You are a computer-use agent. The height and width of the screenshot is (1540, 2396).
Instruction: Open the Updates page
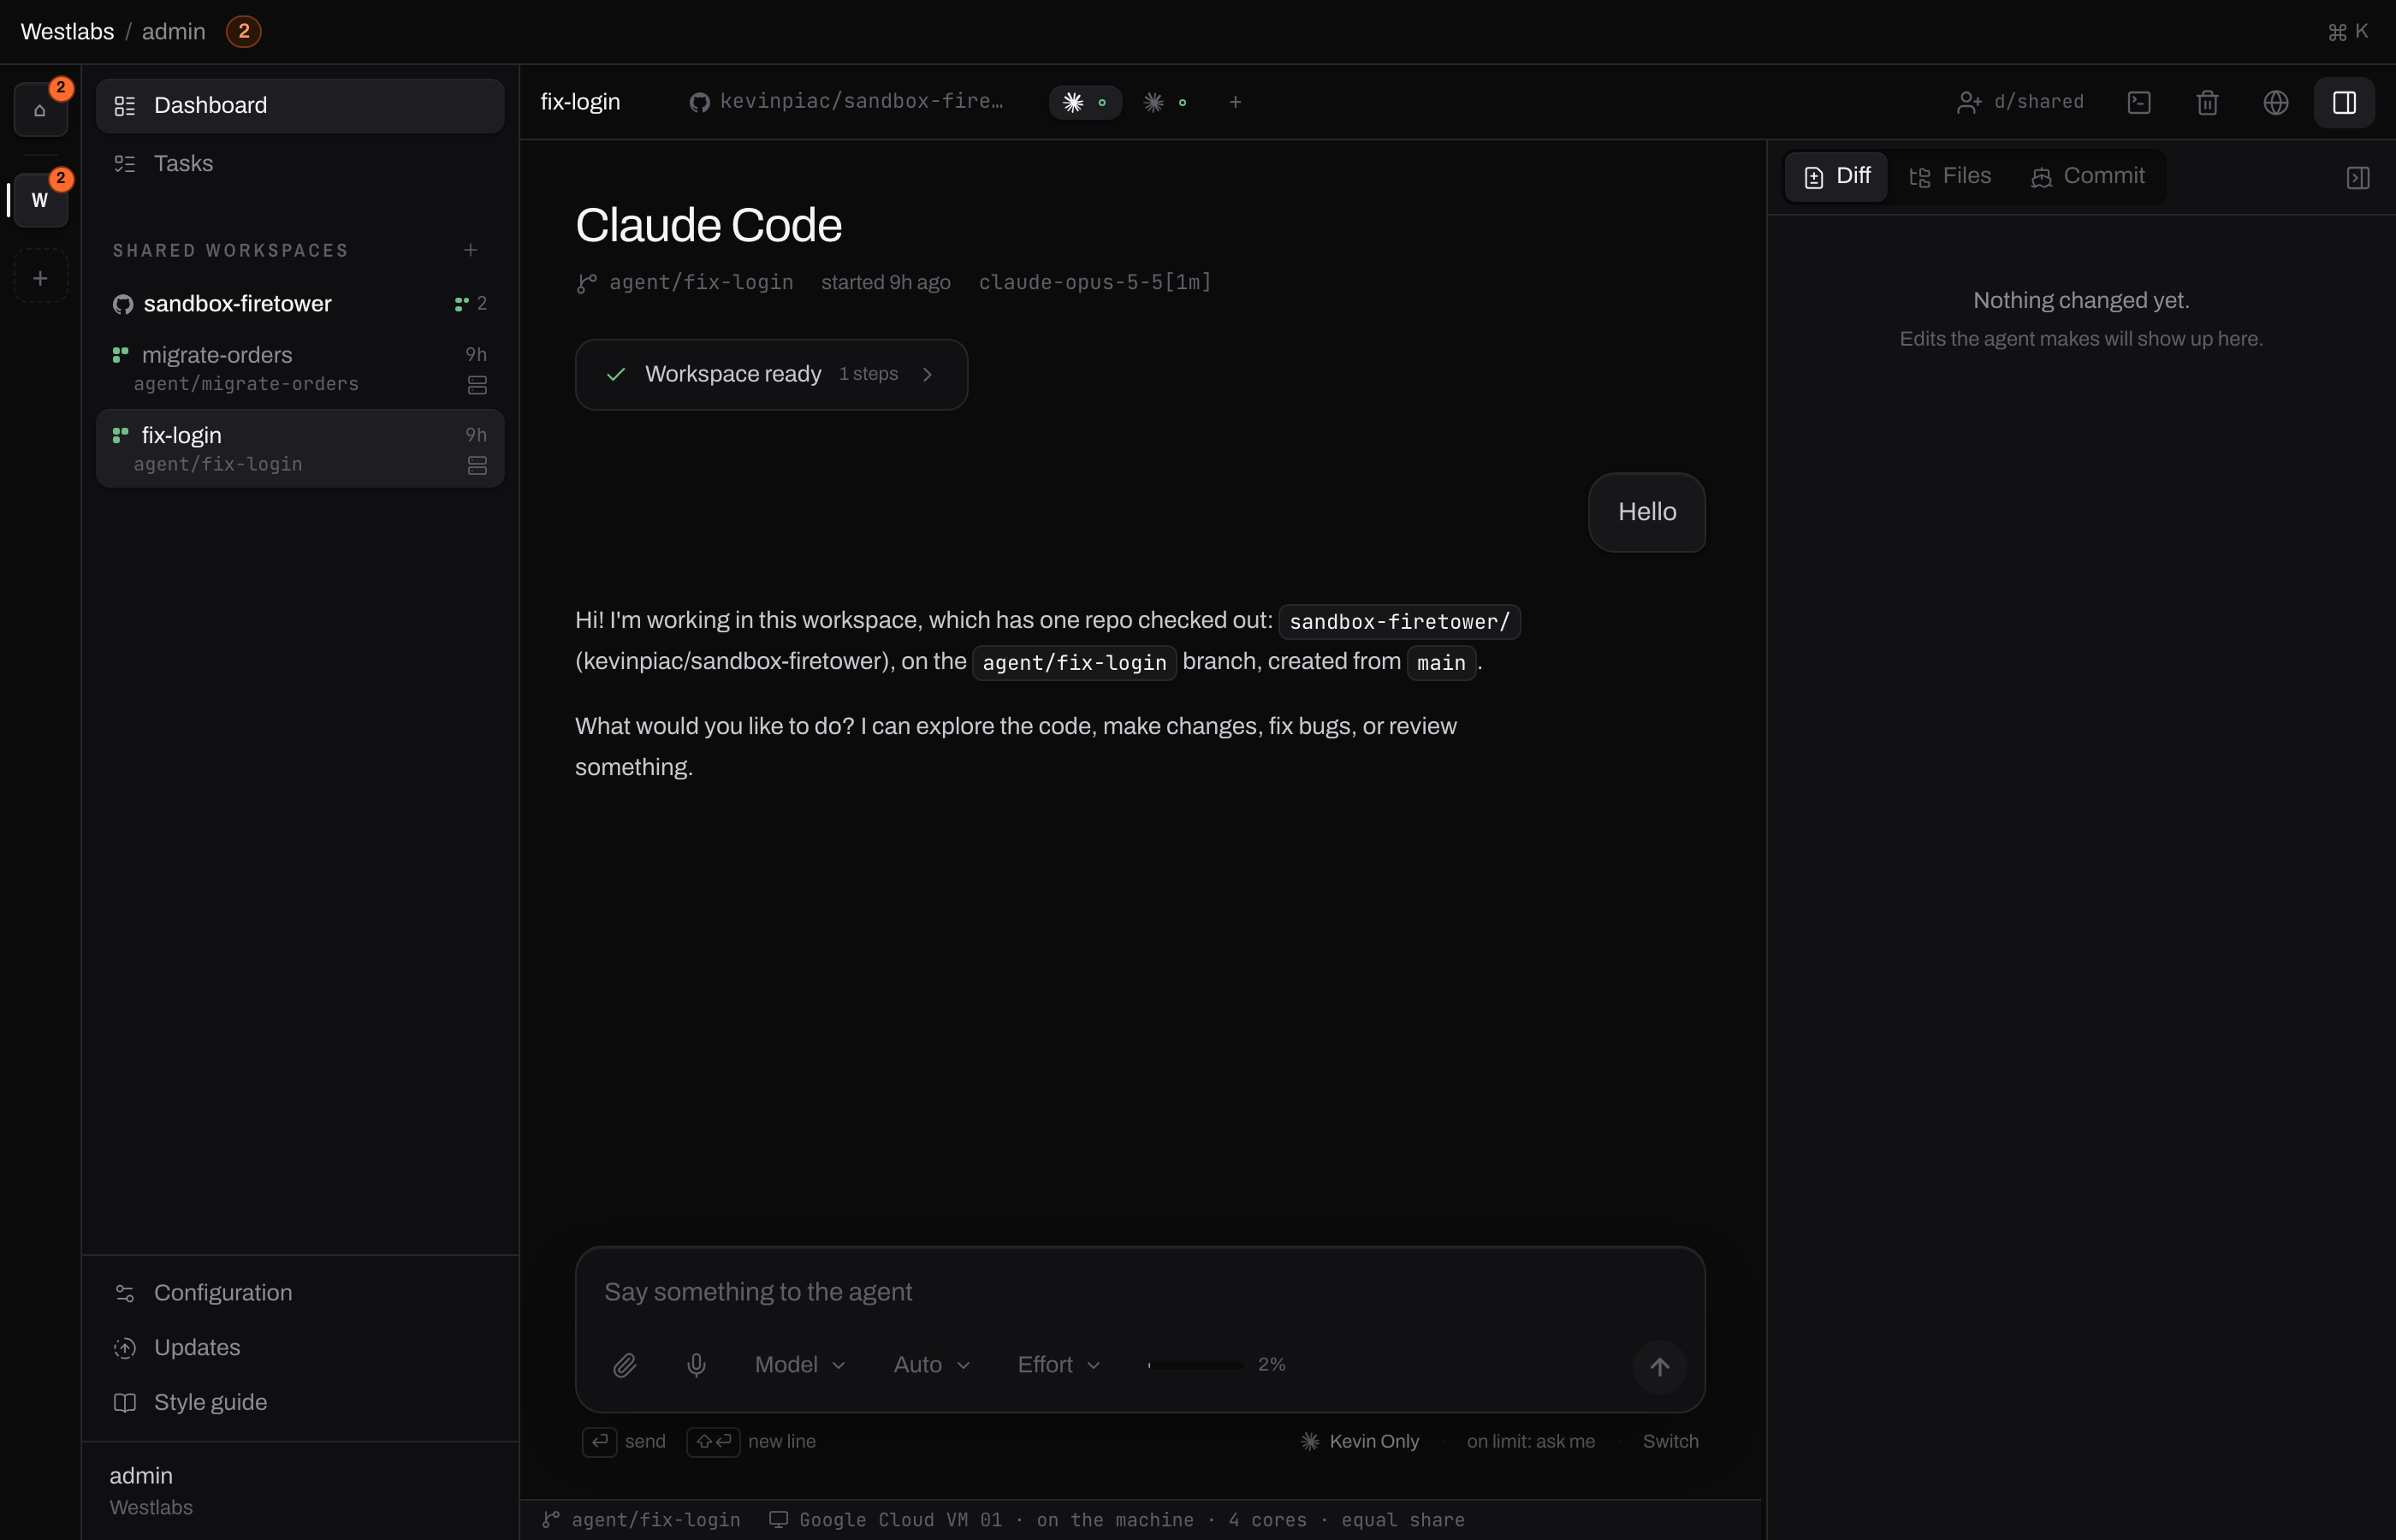pyautogui.click(x=300, y=1348)
